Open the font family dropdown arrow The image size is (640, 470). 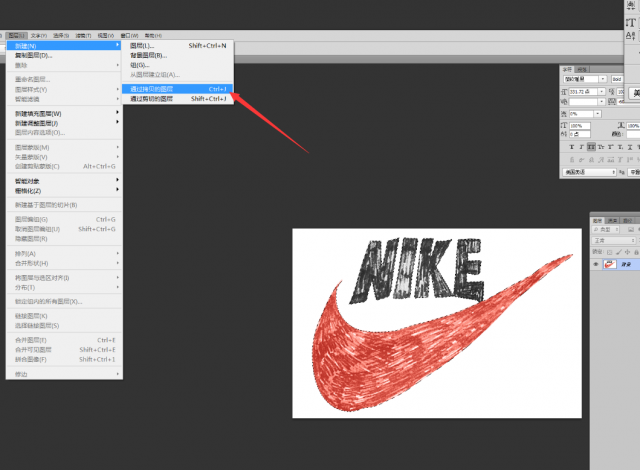[603, 79]
